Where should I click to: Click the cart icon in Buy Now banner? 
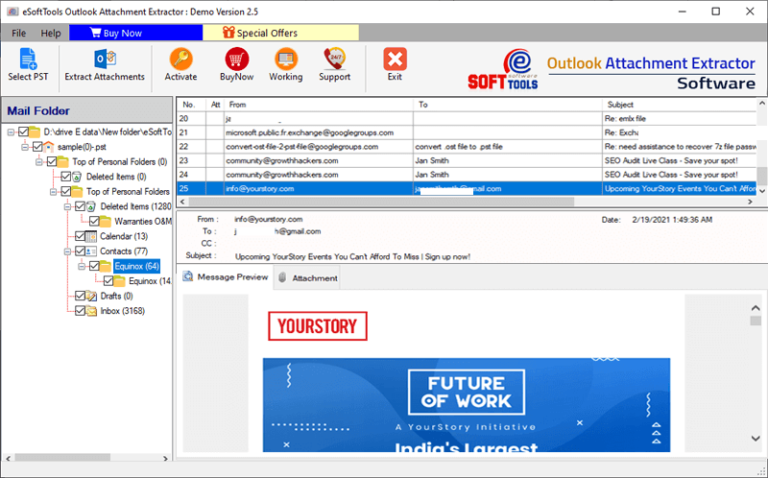(x=95, y=33)
